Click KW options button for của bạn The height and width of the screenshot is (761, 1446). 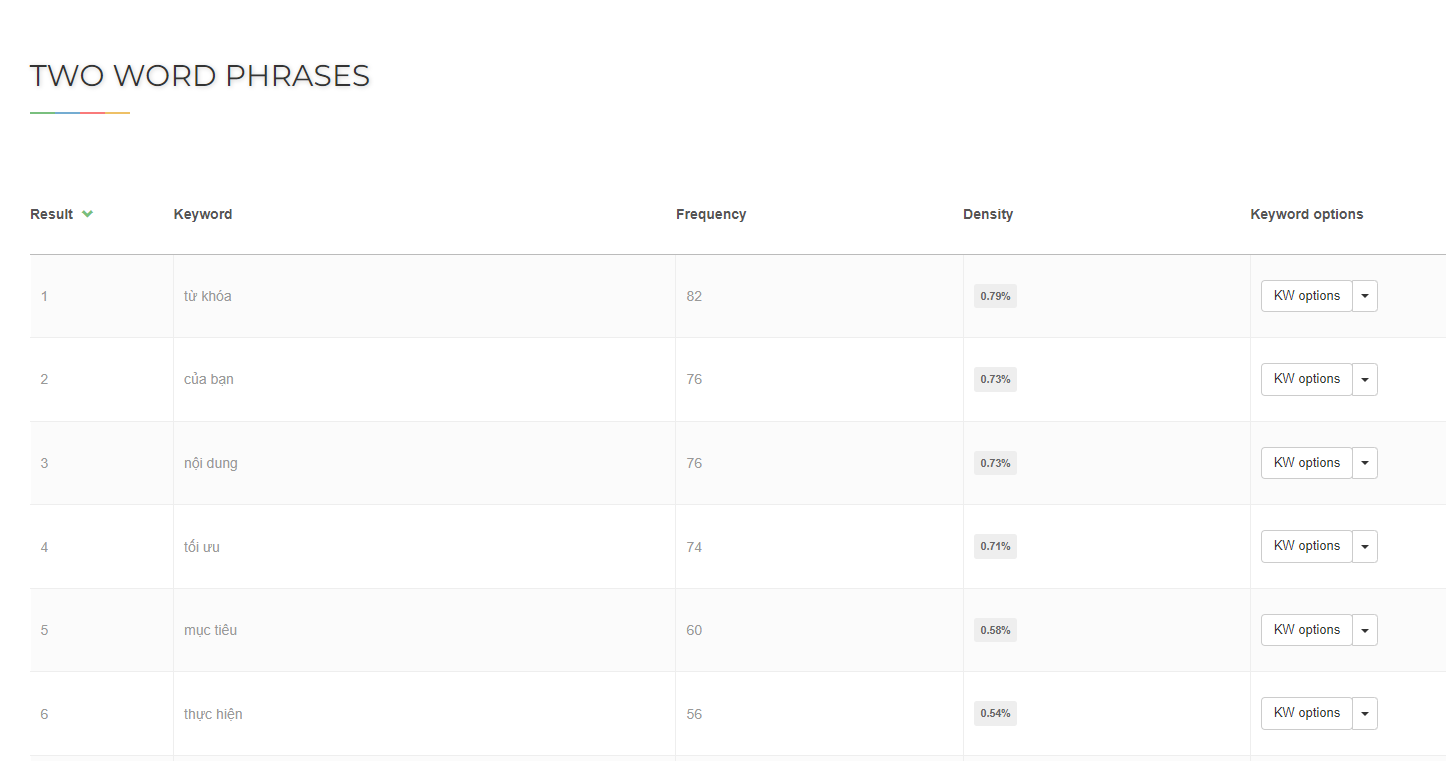click(1306, 379)
